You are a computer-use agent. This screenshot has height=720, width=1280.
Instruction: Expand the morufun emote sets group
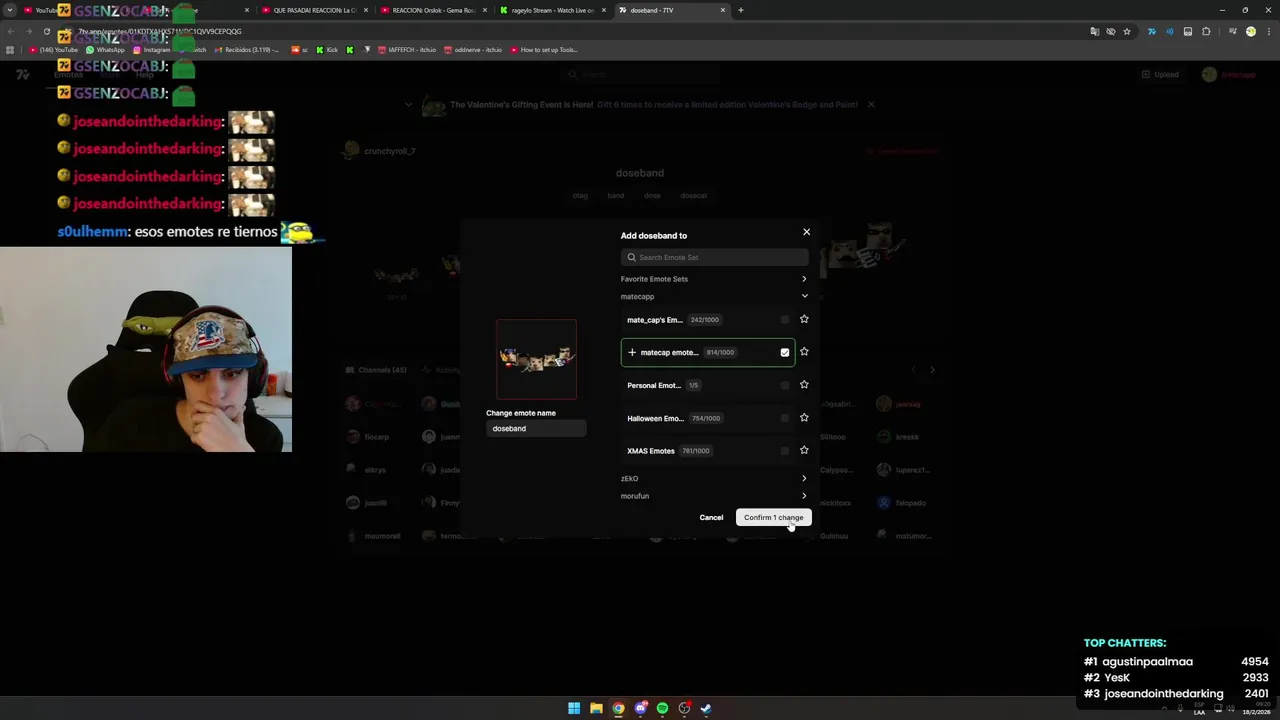click(x=804, y=496)
